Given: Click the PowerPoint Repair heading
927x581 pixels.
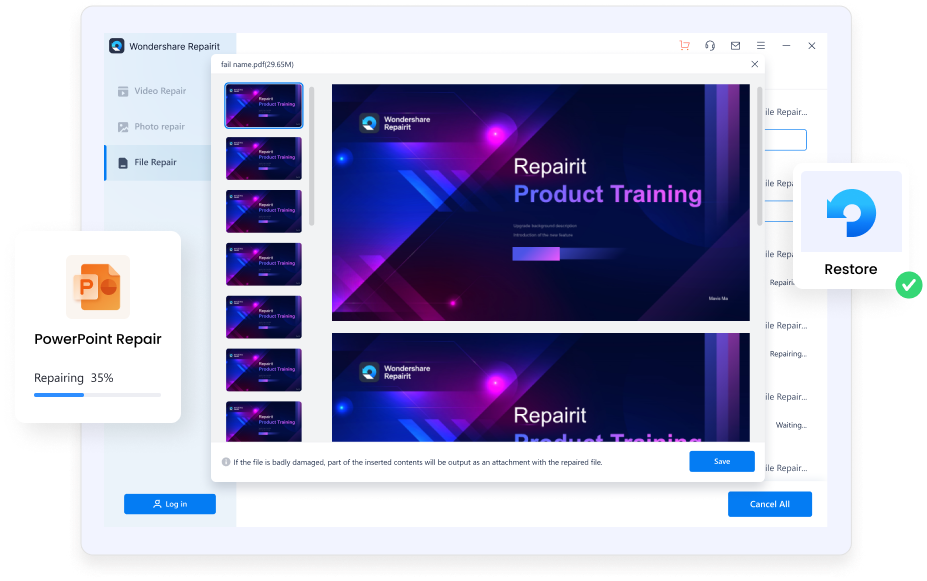Looking at the screenshot, I should pyautogui.click(x=98, y=339).
